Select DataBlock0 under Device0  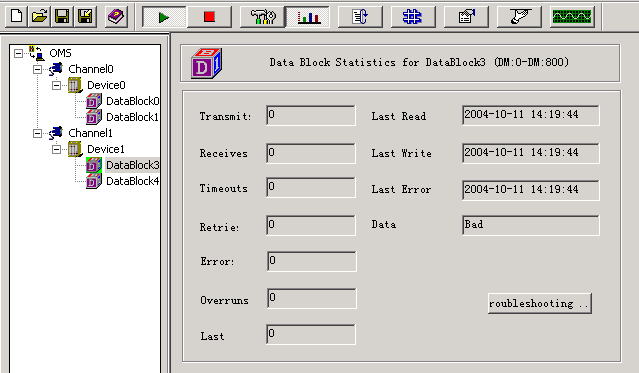(132, 101)
